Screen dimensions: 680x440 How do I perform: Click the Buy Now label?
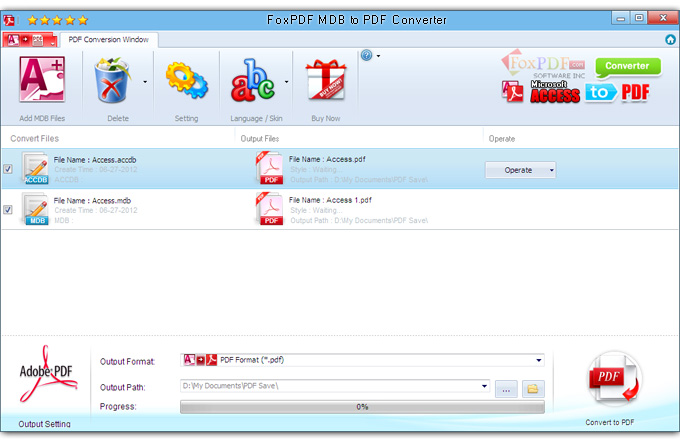click(326, 118)
